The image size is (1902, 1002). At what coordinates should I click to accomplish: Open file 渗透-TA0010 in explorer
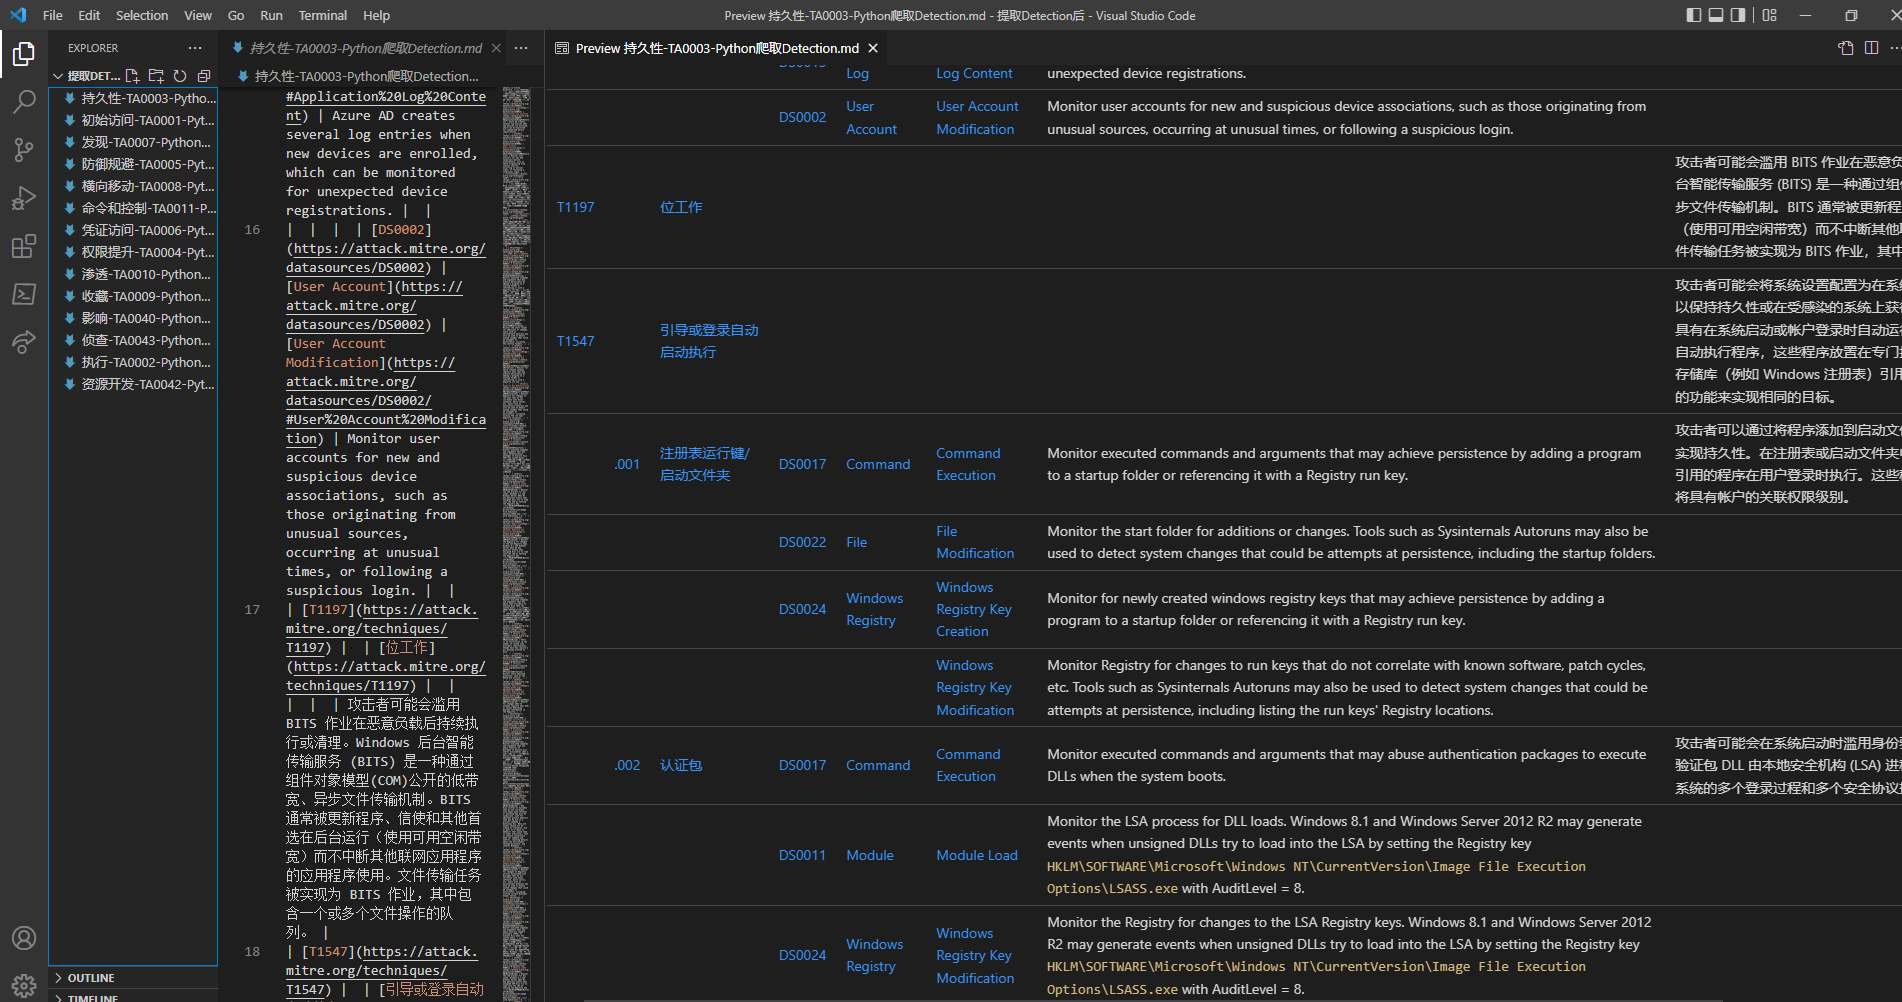(133, 274)
